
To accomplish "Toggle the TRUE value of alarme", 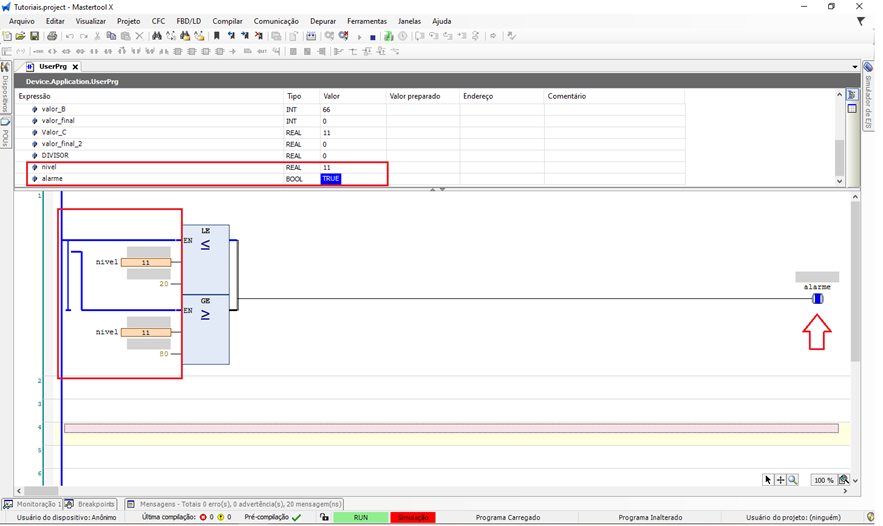I will coord(331,179).
